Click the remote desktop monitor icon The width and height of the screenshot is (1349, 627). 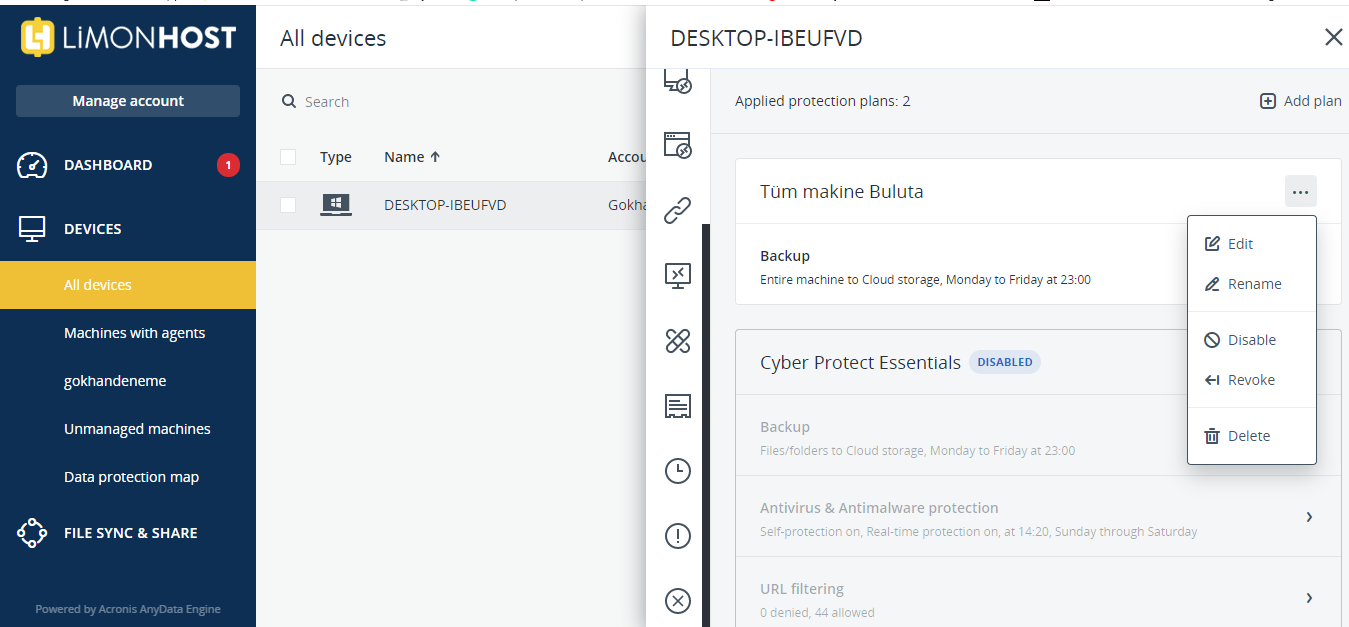[x=678, y=275]
